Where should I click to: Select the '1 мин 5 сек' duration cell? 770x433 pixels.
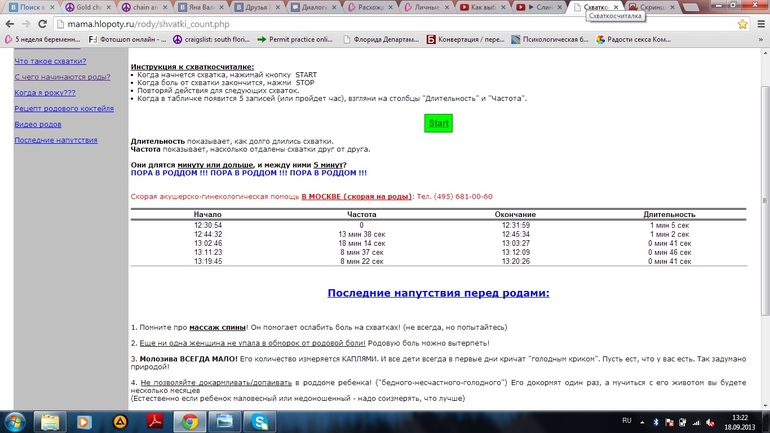(669, 225)
